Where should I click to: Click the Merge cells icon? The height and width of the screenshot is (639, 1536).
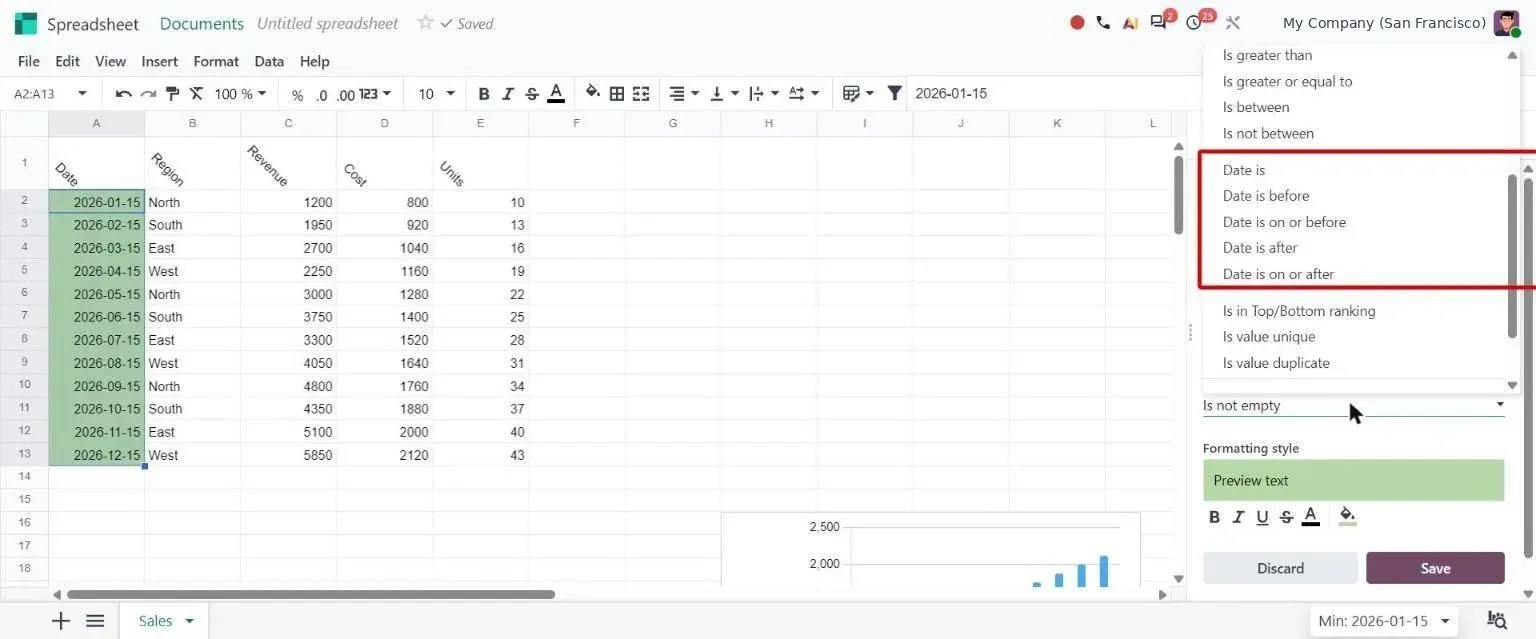641,94
